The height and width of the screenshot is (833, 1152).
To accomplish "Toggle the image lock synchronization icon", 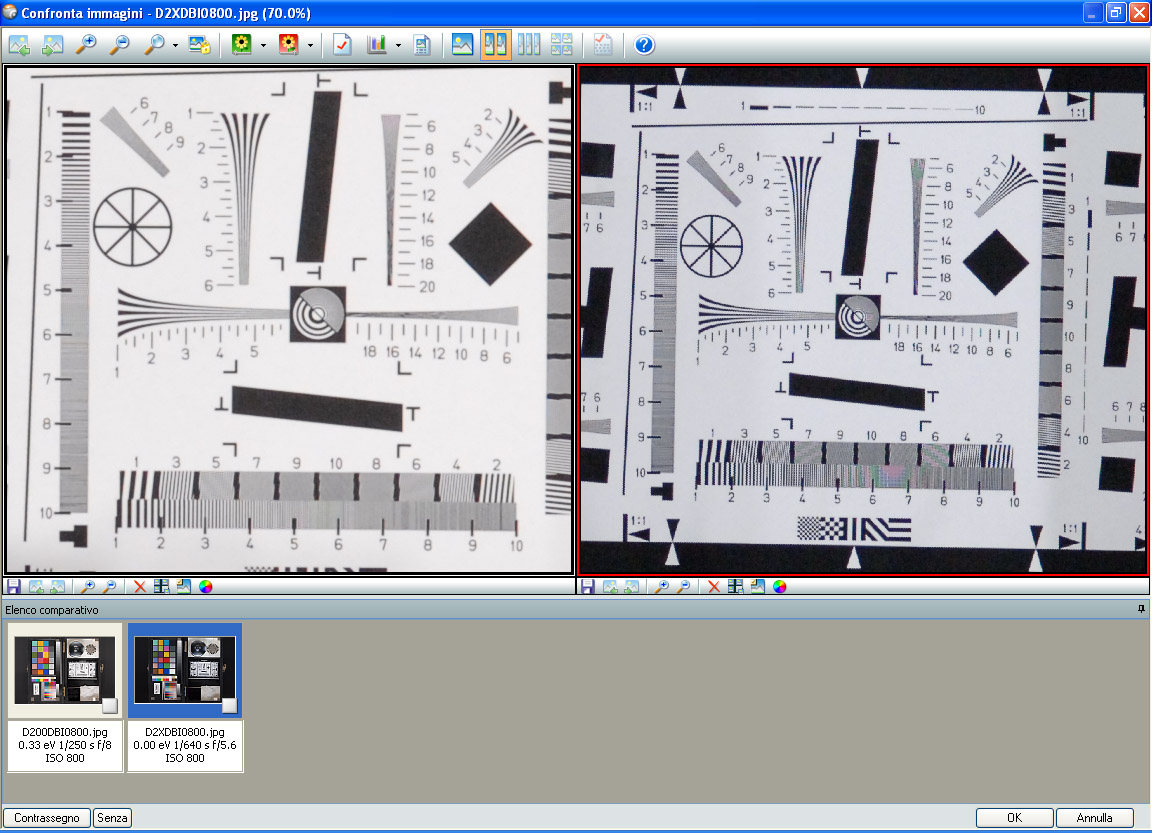I will 200,45.
